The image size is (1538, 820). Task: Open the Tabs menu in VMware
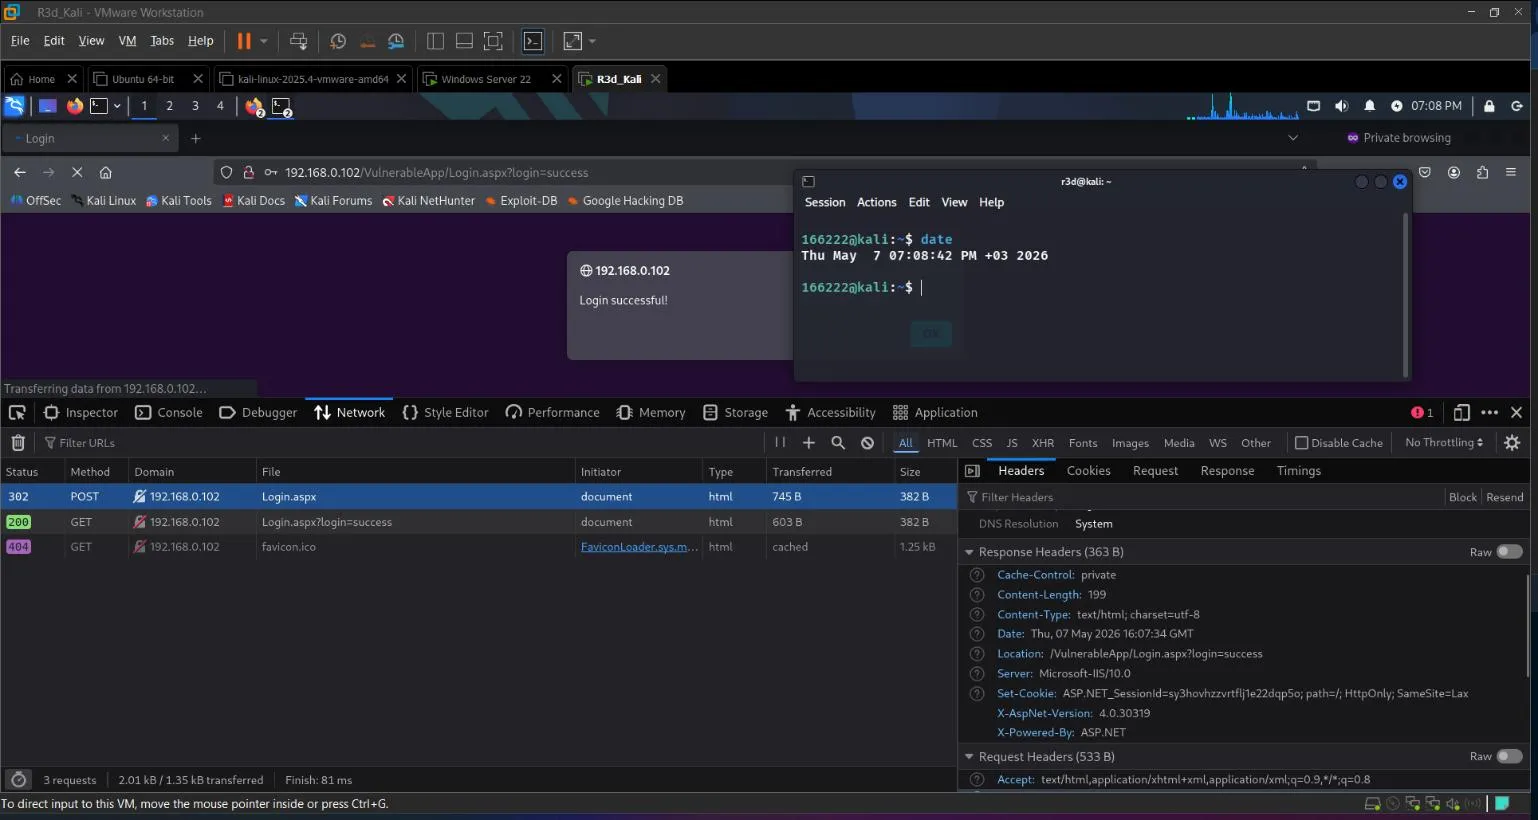click(162, 41)
